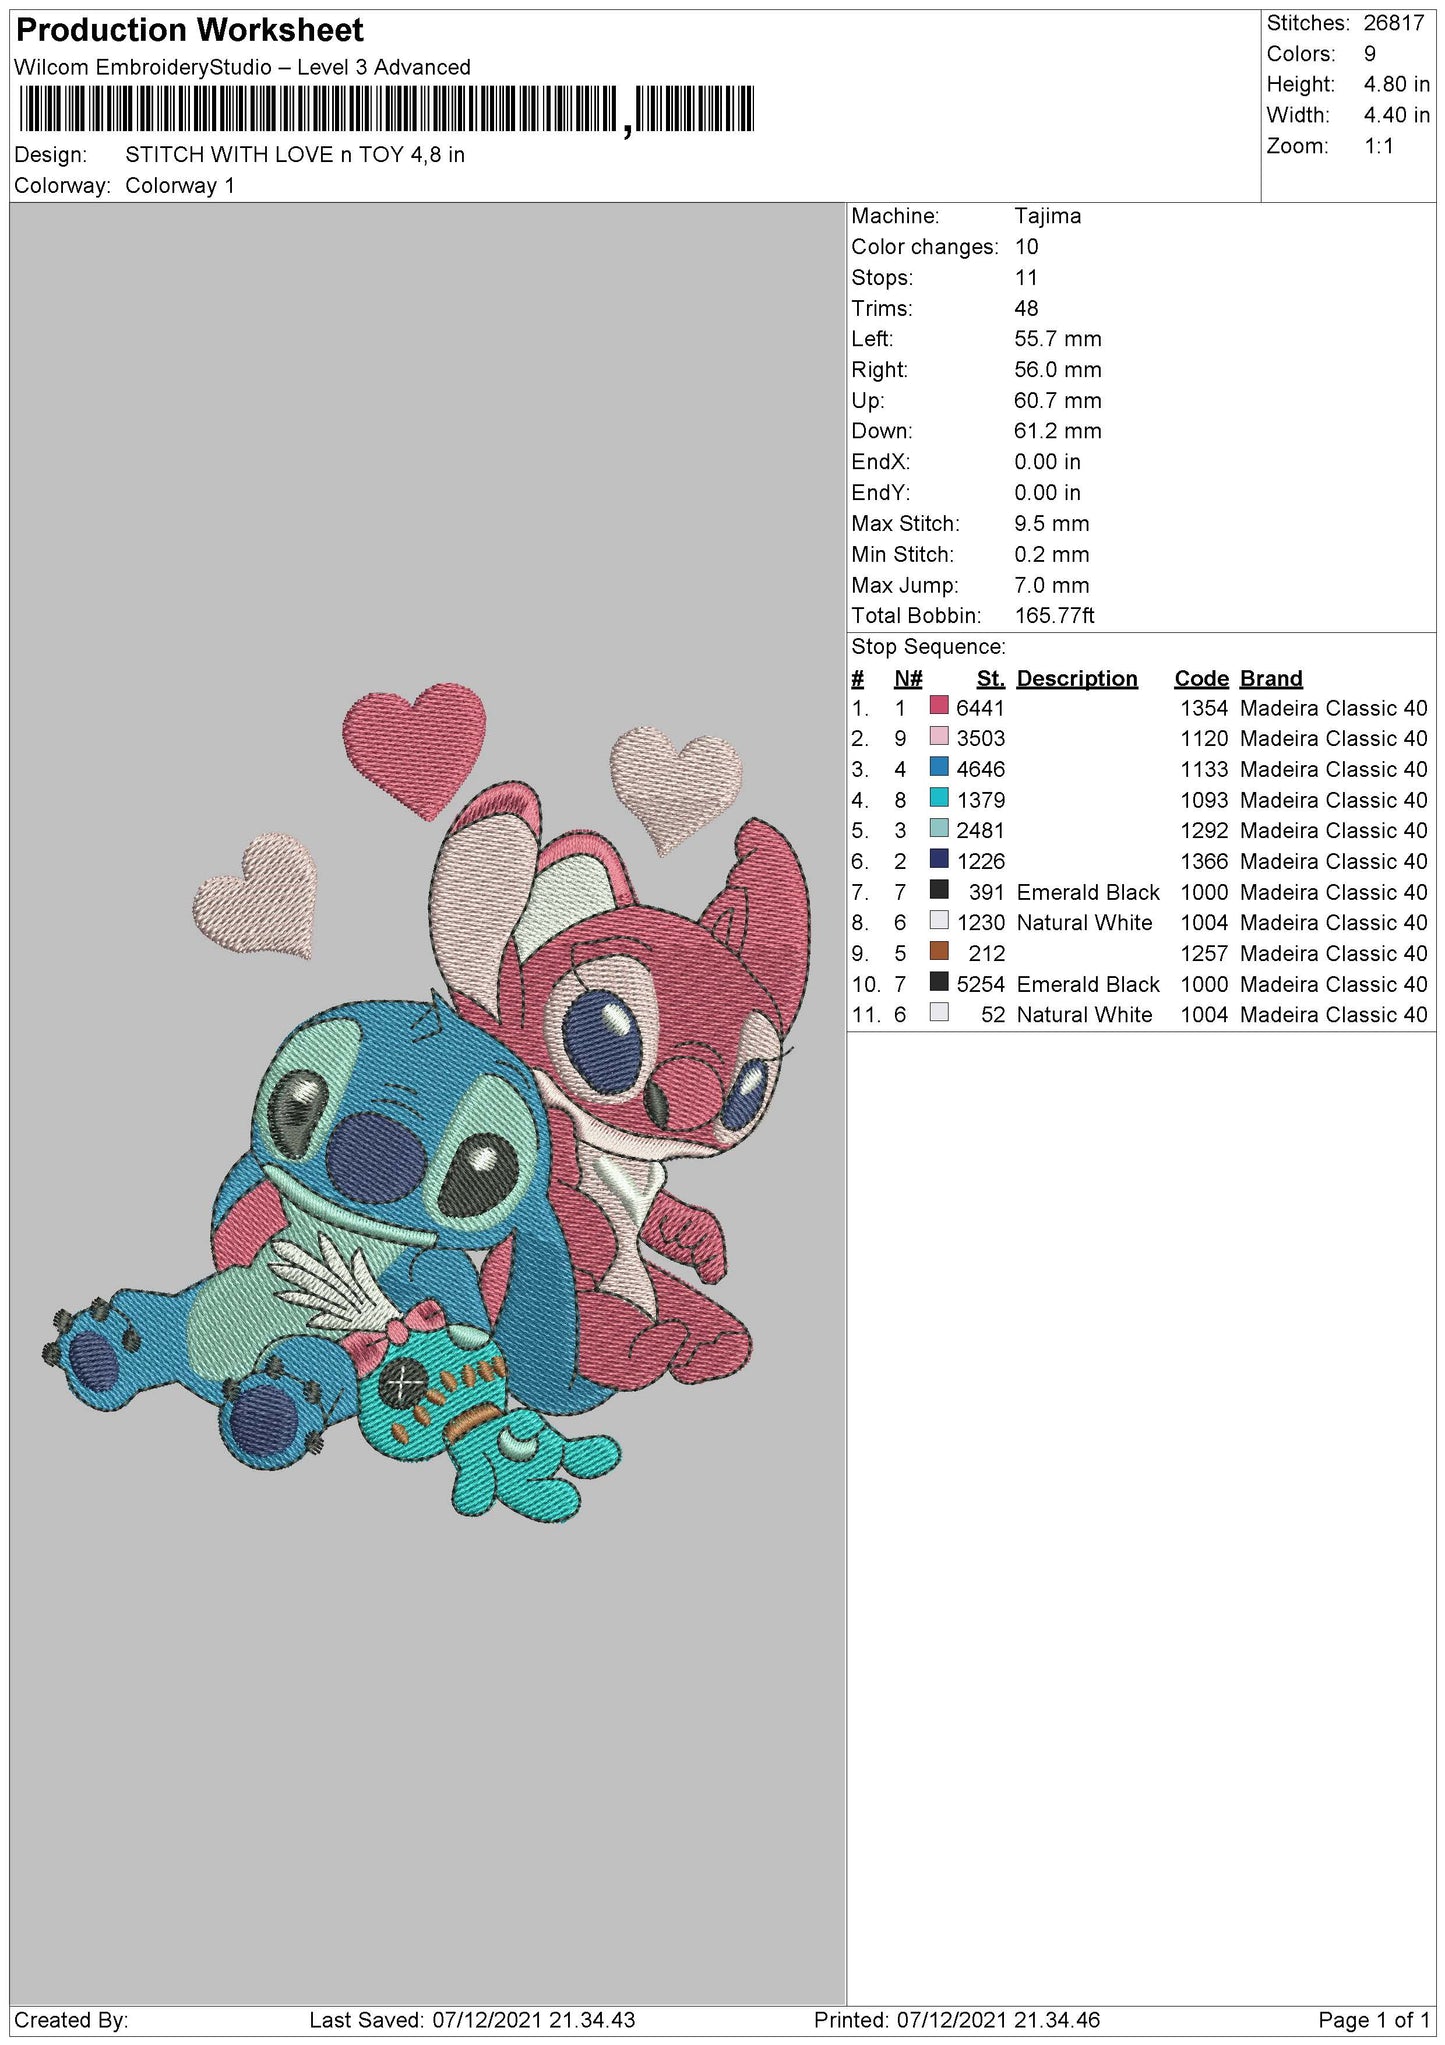Click the St. column header
Image resolution: width=1445 pixels, height=2045 pixels.
pyautogui.click(x=990, y=679)
